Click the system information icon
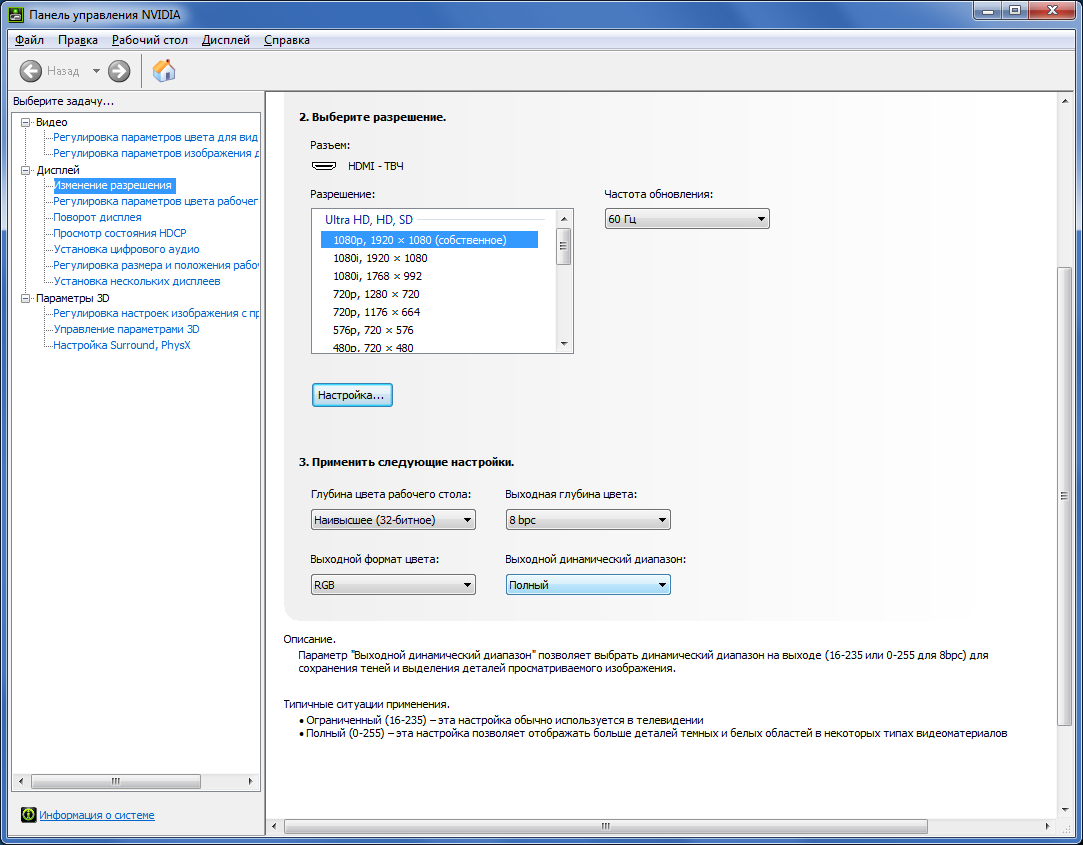 pyautogui.click(x=28, y=815)
